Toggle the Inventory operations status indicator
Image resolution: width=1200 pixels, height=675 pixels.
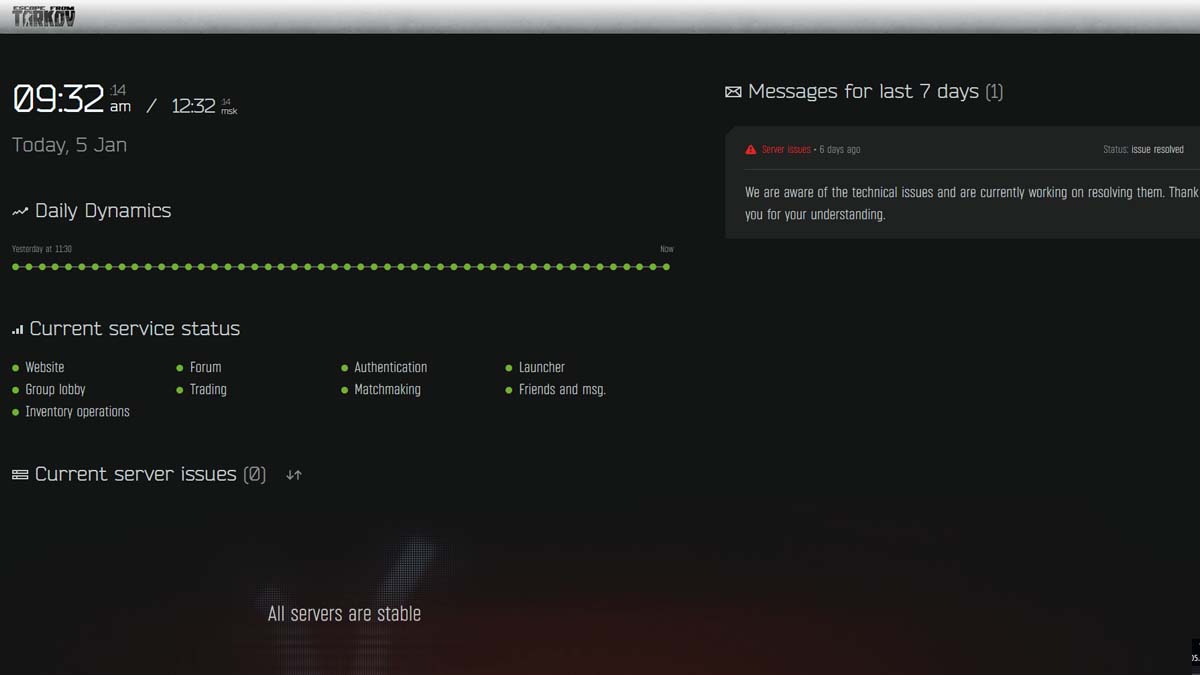click(16, 411)
